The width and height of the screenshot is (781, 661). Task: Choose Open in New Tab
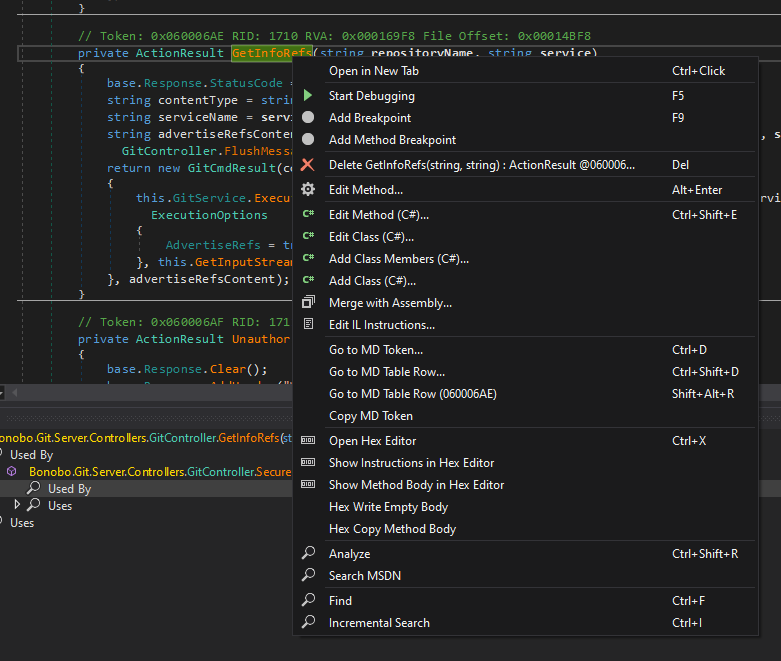(373, 71)
